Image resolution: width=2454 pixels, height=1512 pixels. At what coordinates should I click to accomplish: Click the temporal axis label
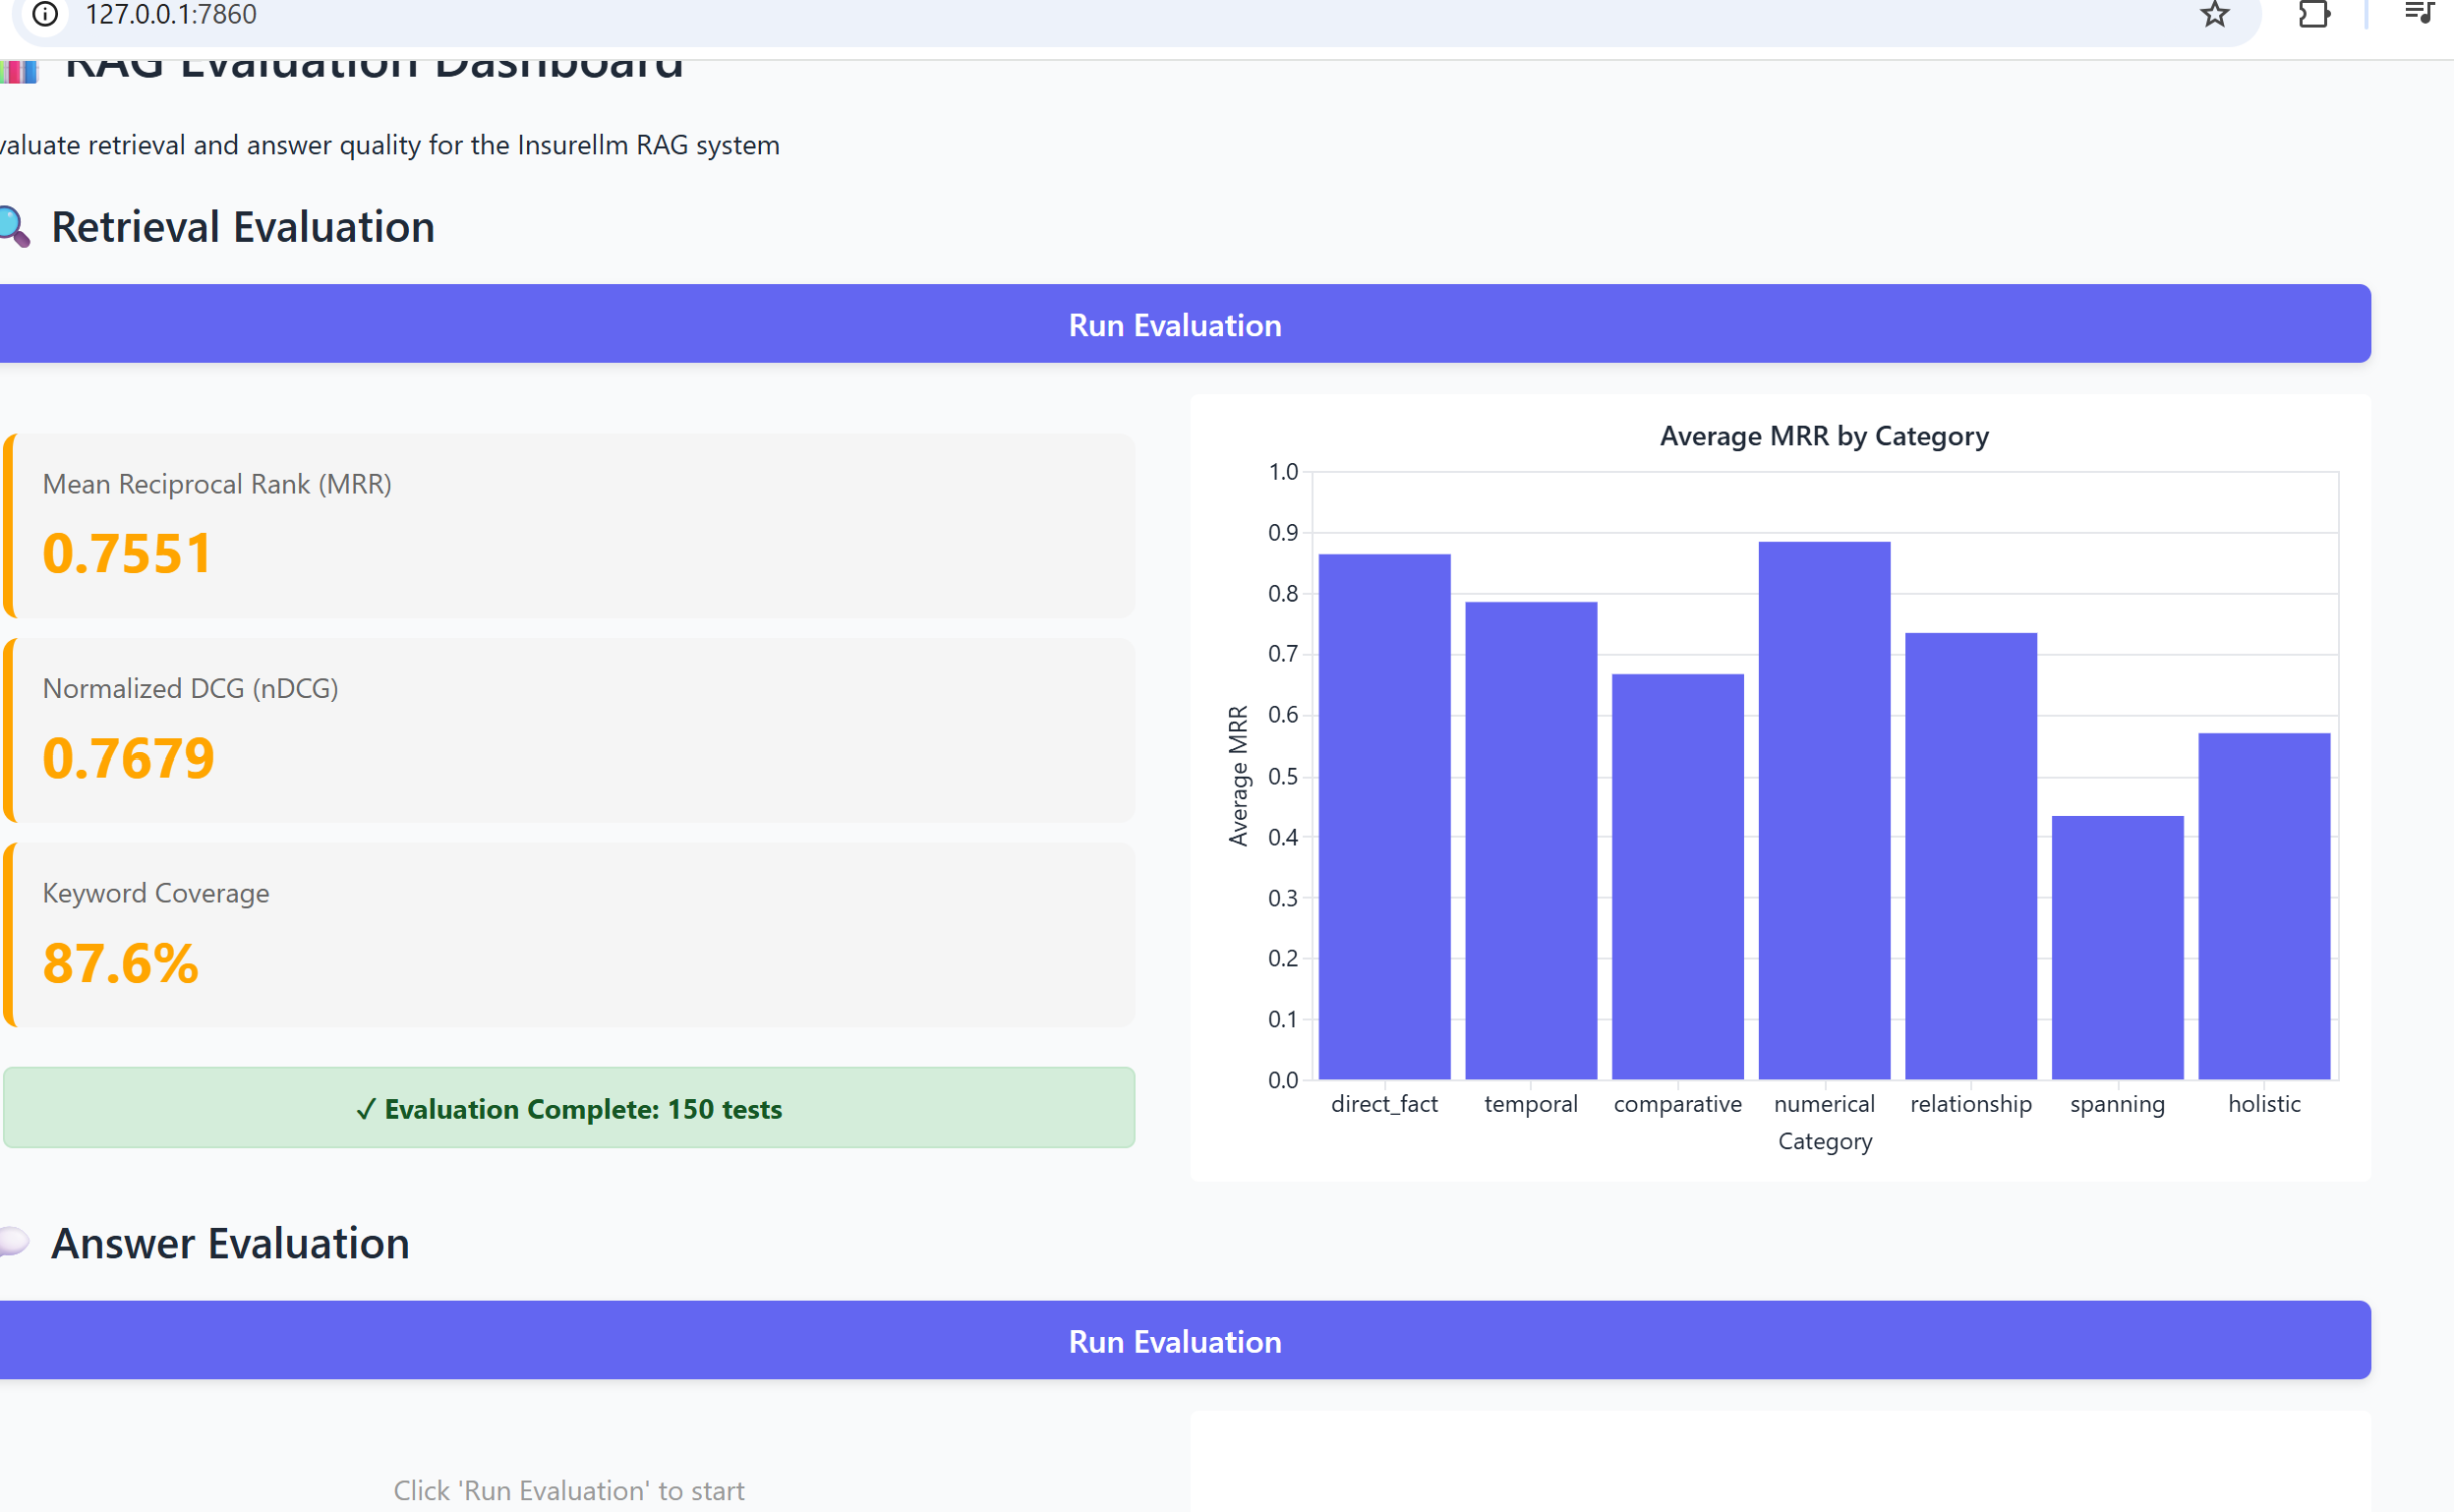click(1531, 1104)
